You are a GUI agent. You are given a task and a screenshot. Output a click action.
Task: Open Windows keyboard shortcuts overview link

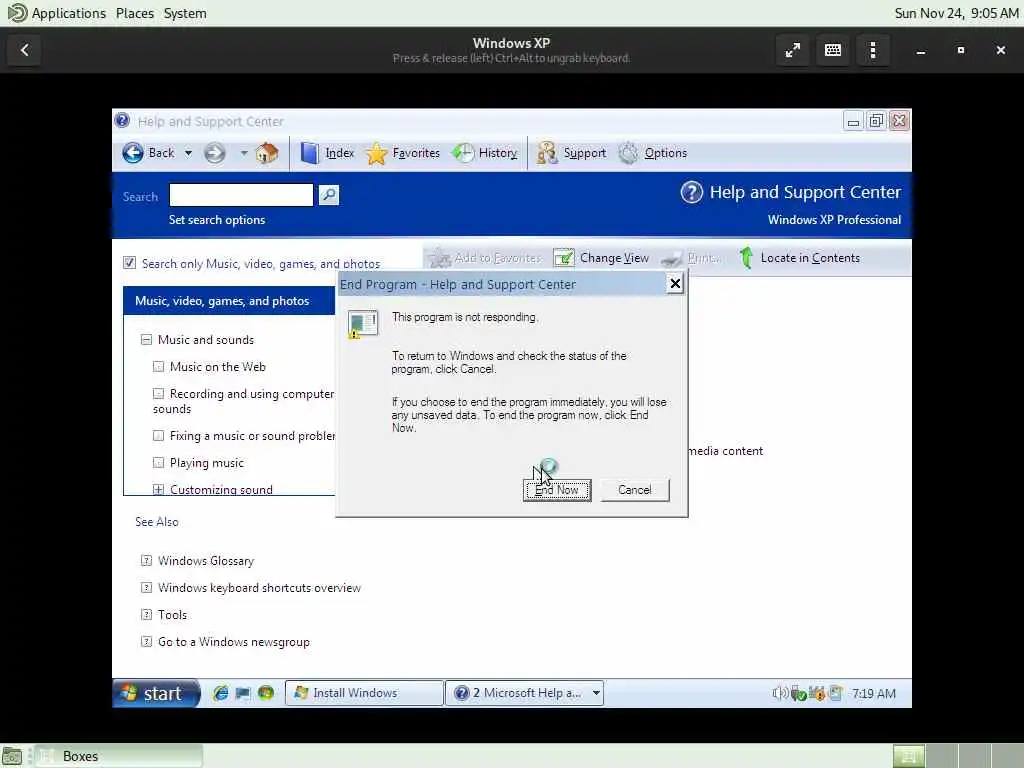tap(259, 588)
